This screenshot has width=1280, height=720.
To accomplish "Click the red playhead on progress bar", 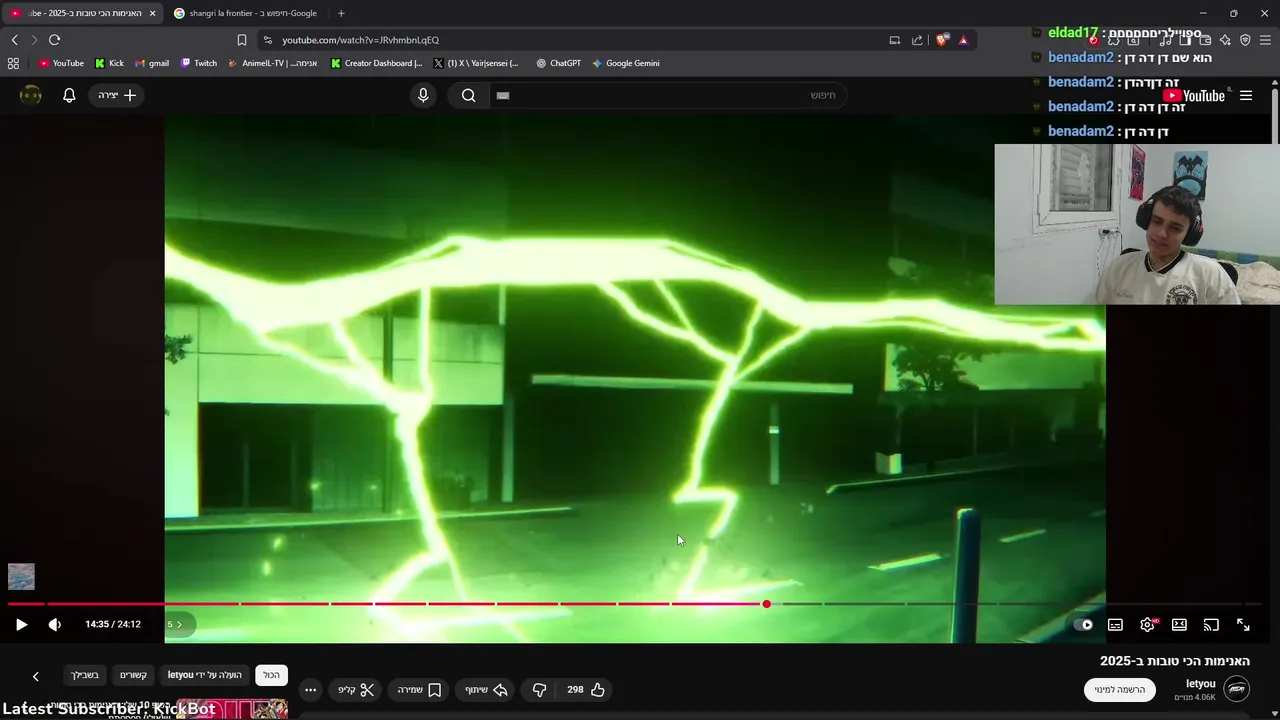I will [x=767, y=604].
